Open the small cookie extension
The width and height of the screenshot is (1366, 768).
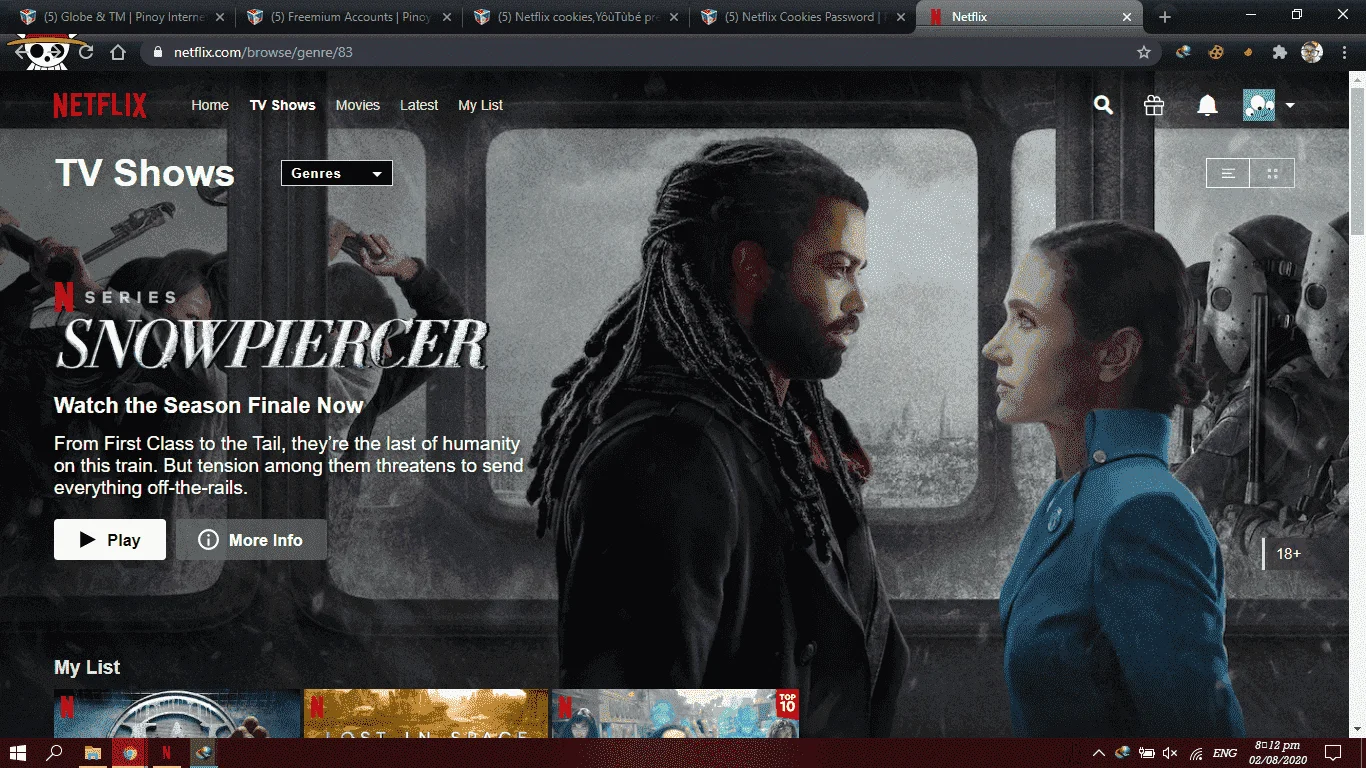click(x=1247, y=52)
